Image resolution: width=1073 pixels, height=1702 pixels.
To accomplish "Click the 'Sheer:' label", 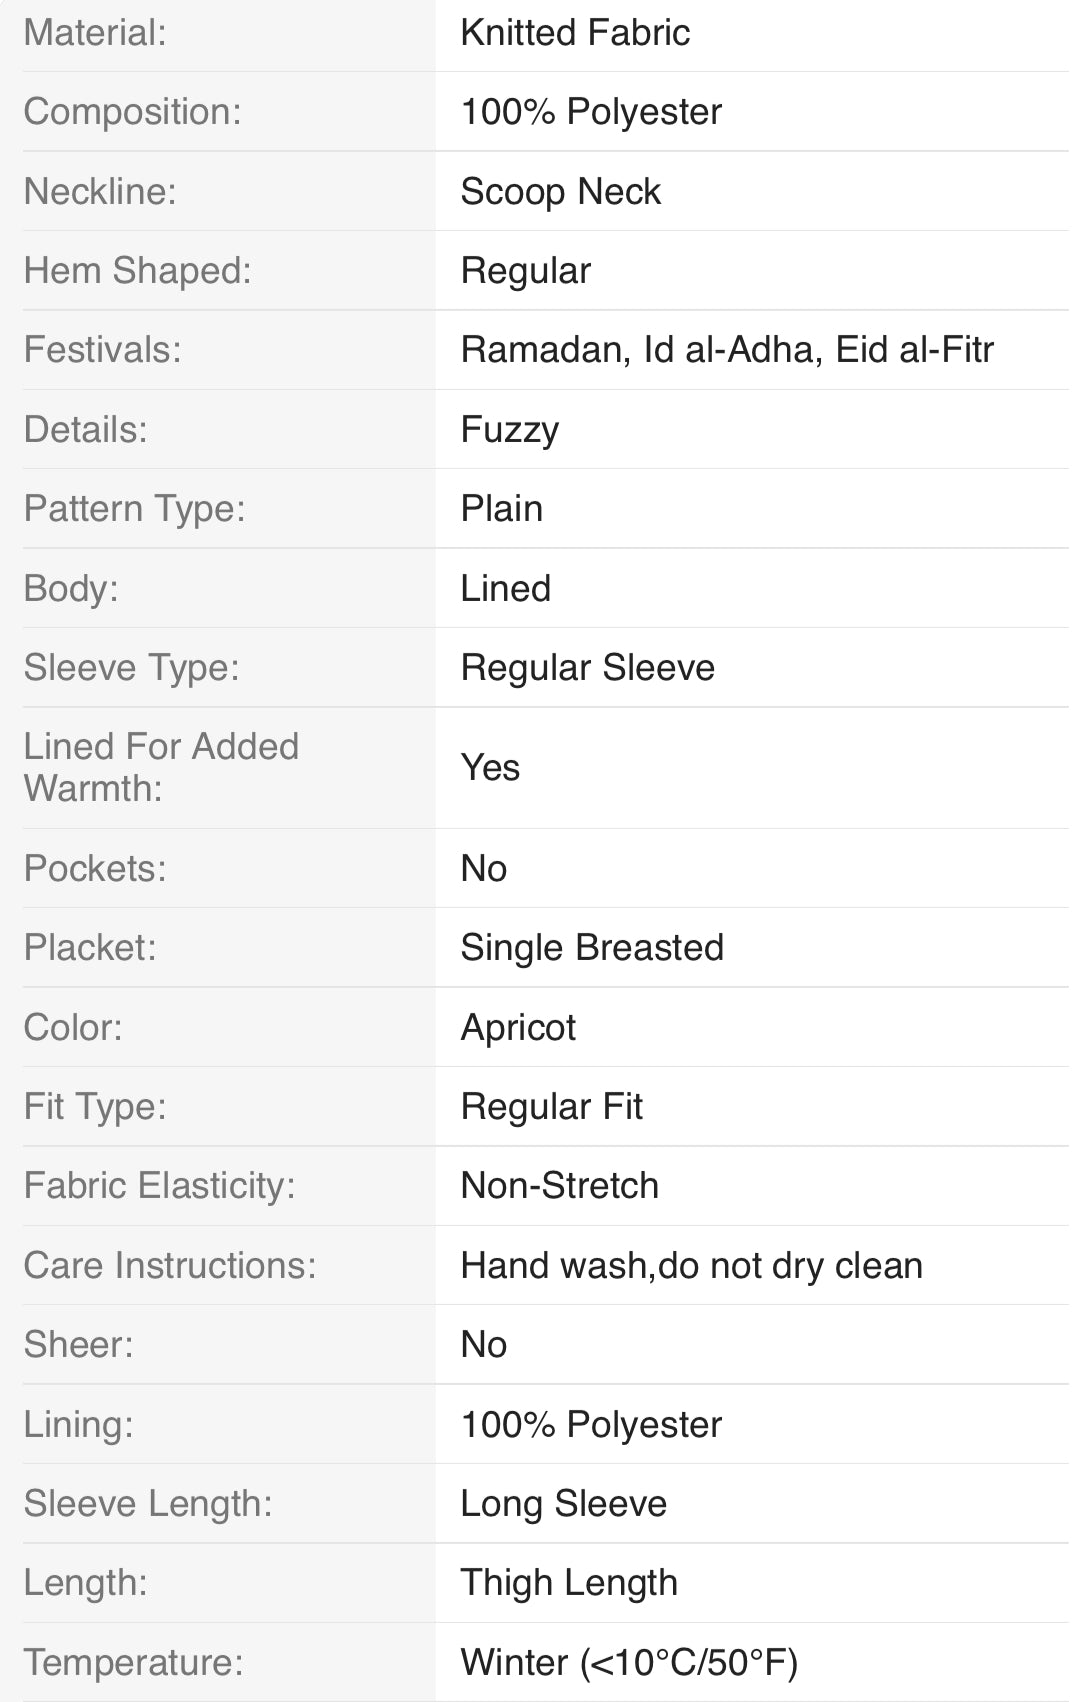I will click(78, 1345).
